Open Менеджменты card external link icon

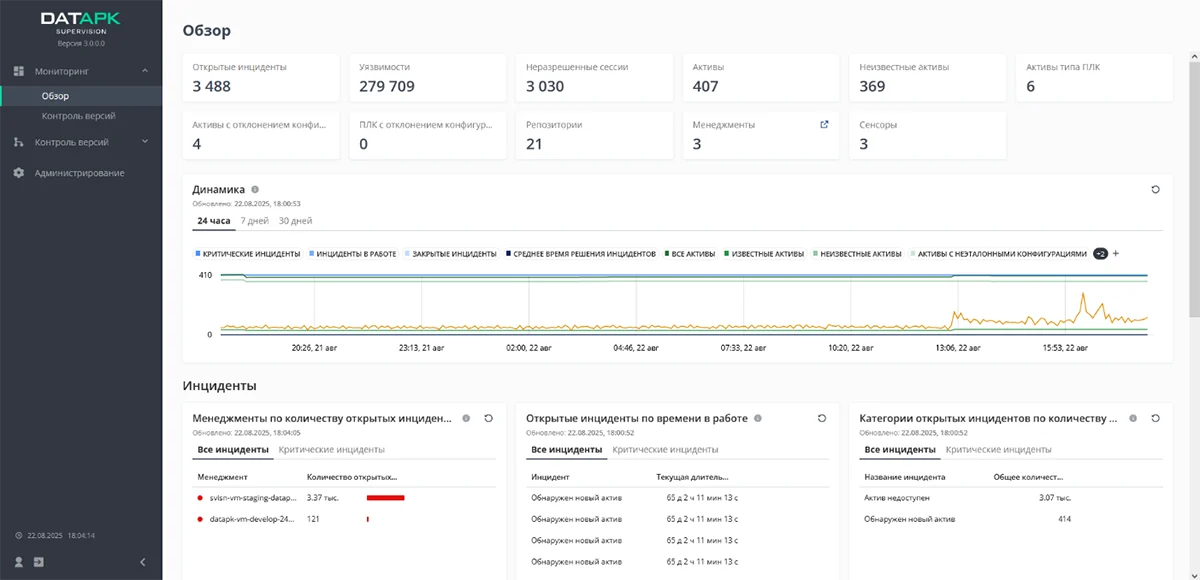(x=824, y=125)
